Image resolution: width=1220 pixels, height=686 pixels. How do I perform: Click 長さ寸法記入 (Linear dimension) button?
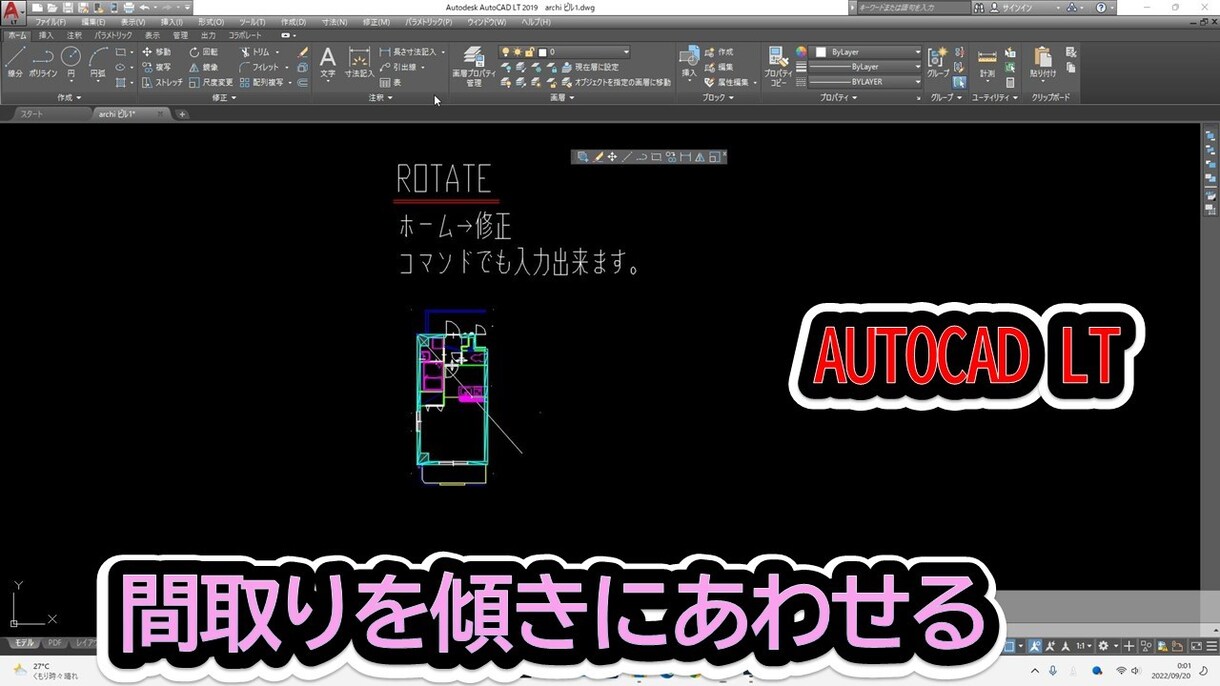[409, 52]
